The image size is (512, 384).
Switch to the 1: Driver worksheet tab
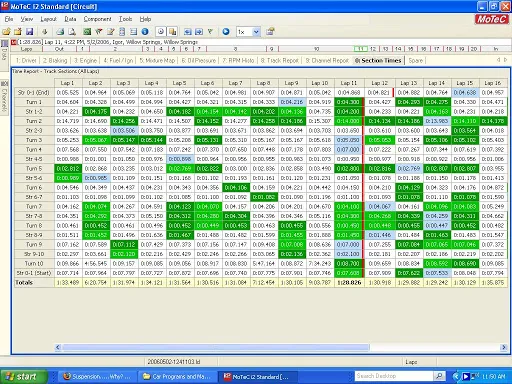click(x=26, y=60)
